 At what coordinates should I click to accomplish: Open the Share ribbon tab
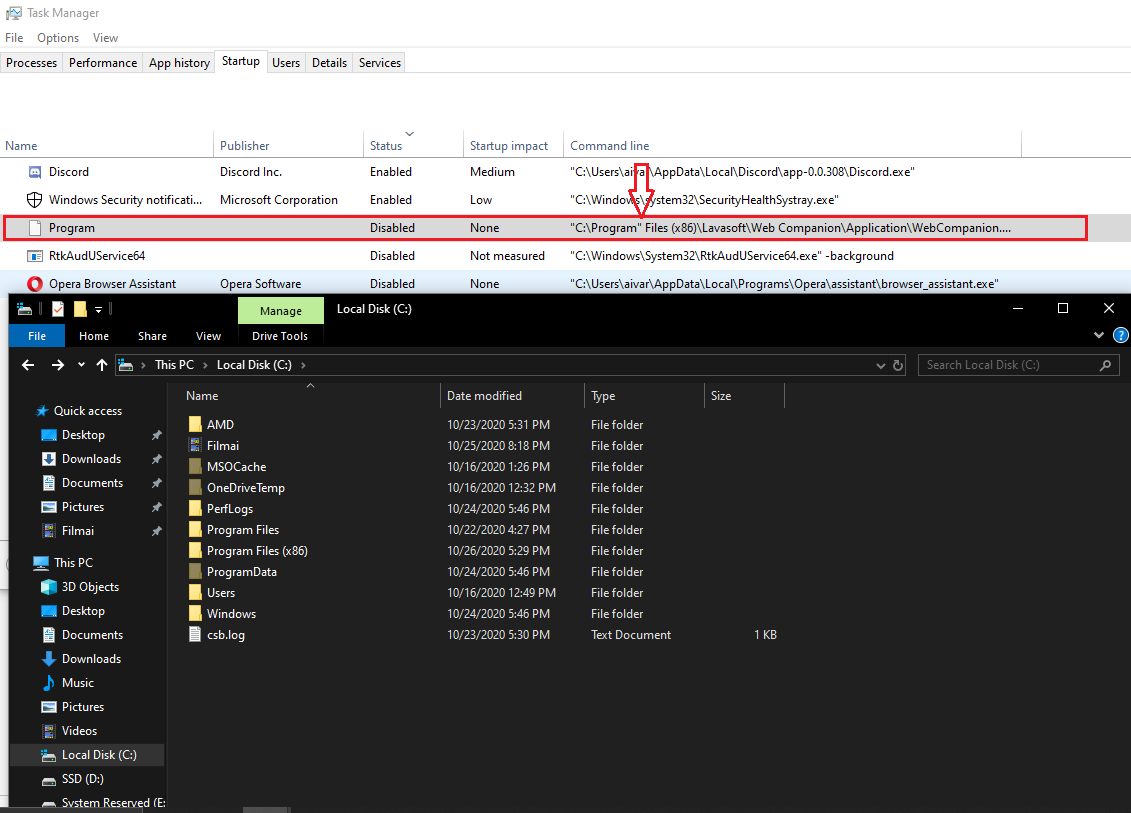pyautogui.click(x=152, y=336)
